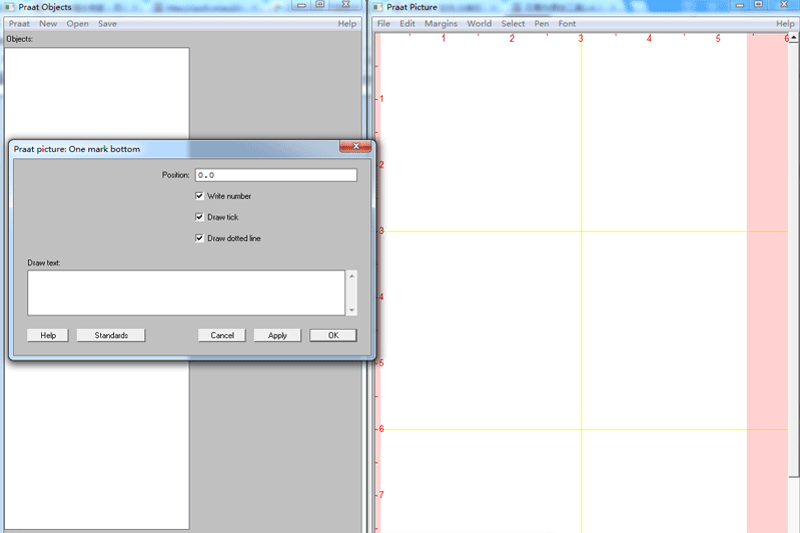The image size is (800, 533).
Task: Disable the Draw dotted line option
Action: 200,238
